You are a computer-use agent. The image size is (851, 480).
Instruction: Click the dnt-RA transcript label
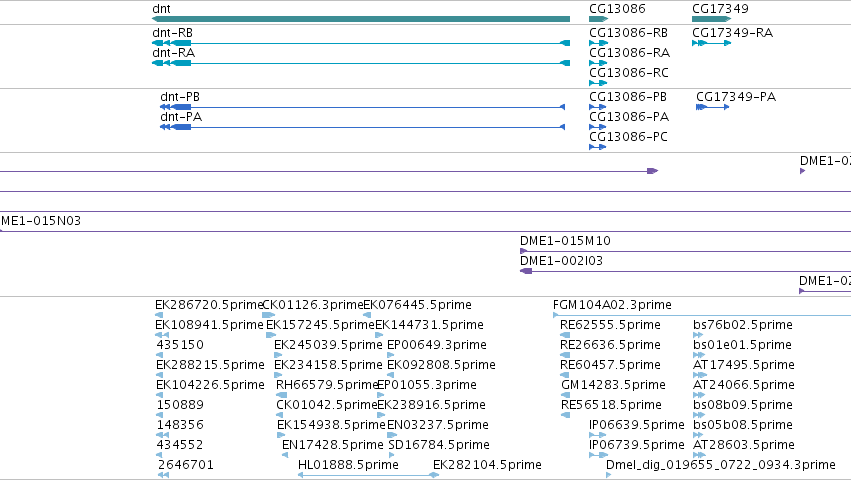coord(174,53)
